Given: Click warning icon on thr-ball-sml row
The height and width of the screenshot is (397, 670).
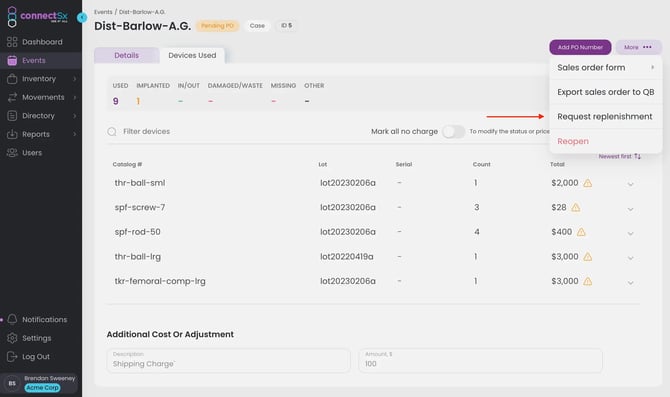Looking at the screenshot, I should pyautogui.click(x=588, y=183).
